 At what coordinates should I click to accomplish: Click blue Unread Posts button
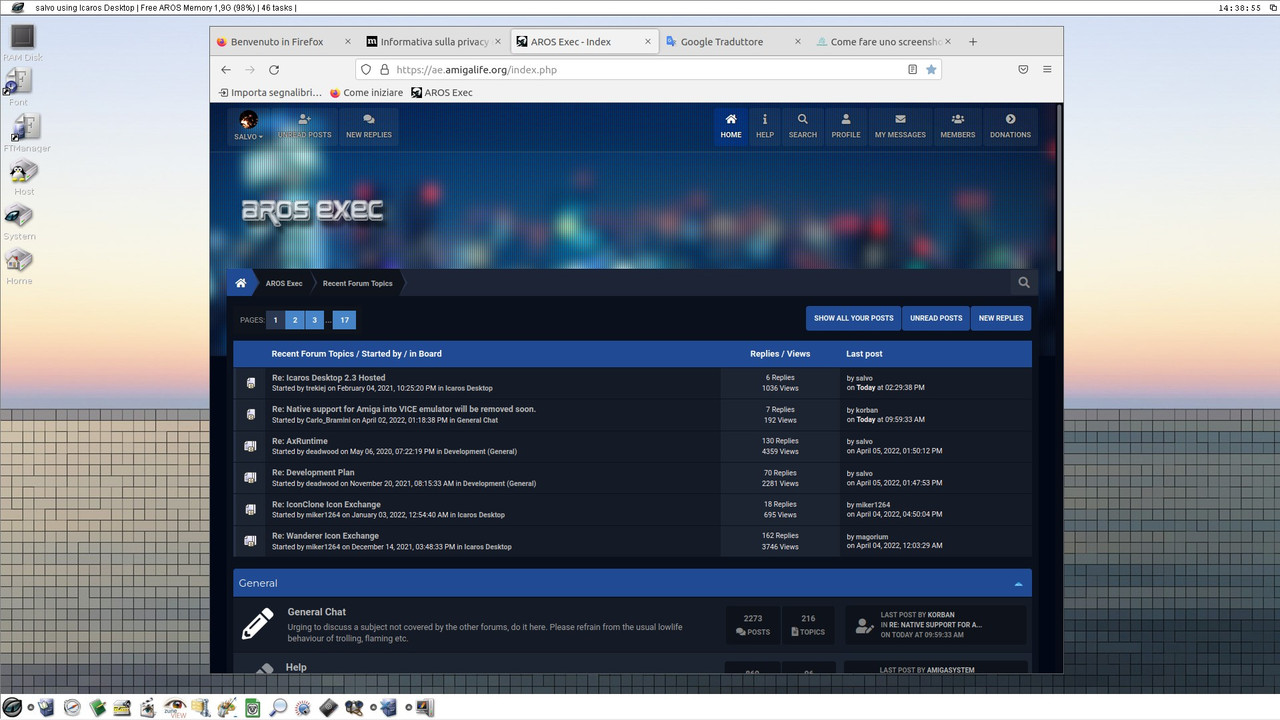pyautogui.click(x=936, y=318)
